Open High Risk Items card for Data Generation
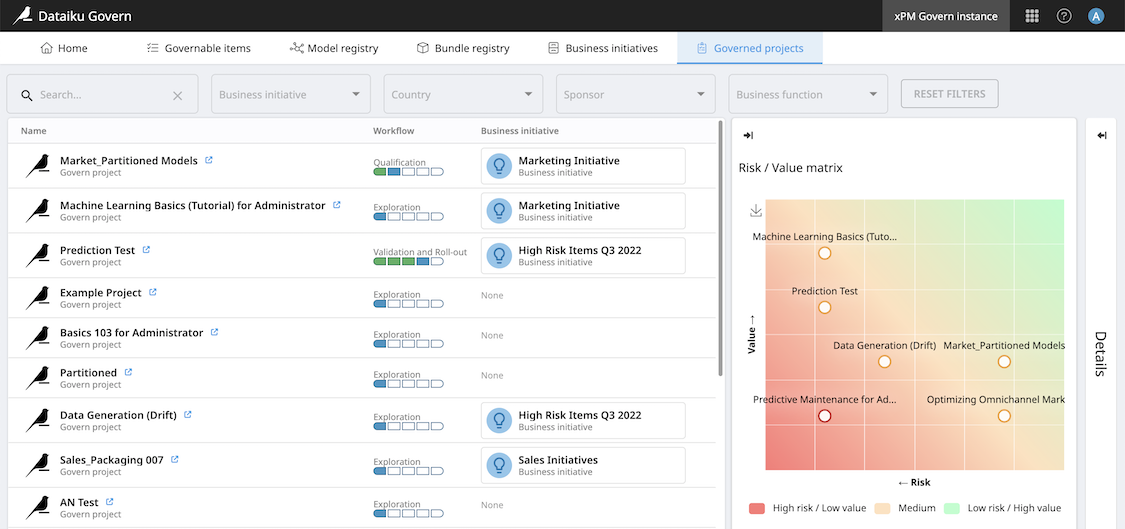The image size is (1125, 529). click(583, 420)
